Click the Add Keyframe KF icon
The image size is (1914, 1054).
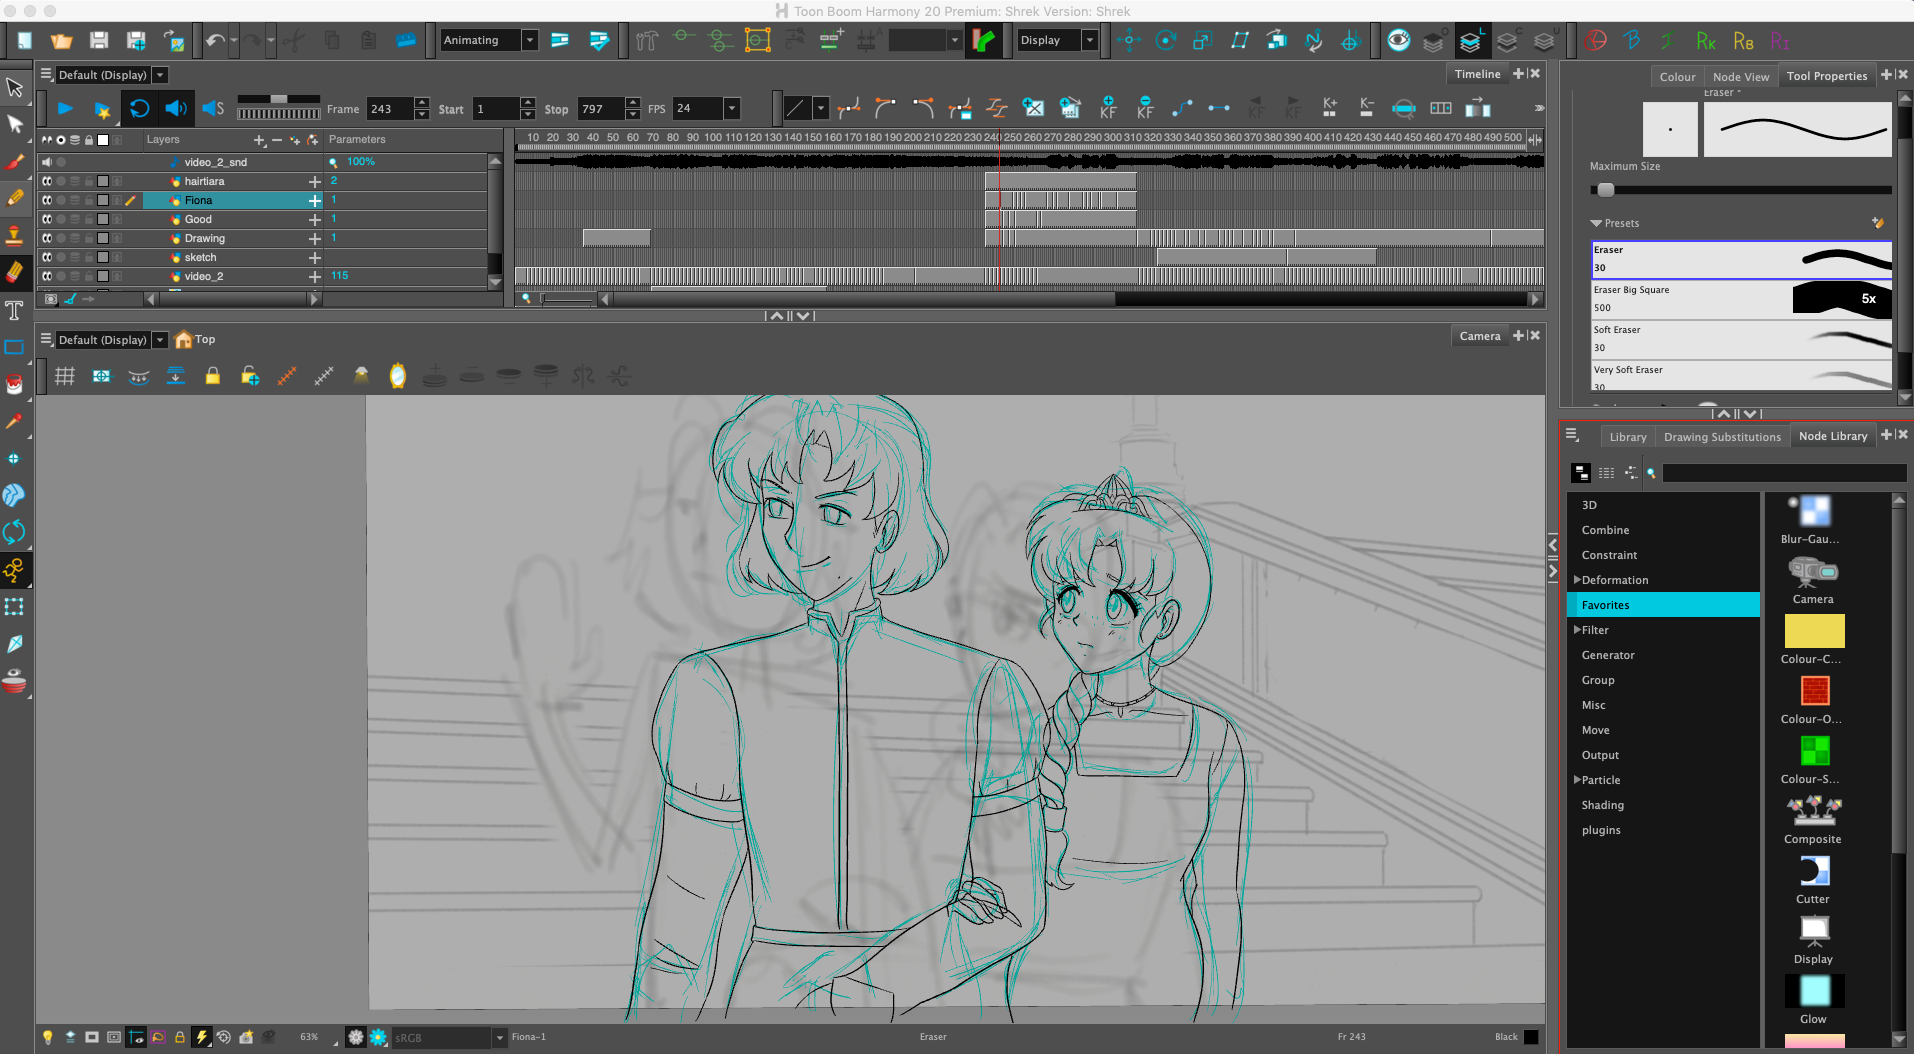pos(1108,108)
